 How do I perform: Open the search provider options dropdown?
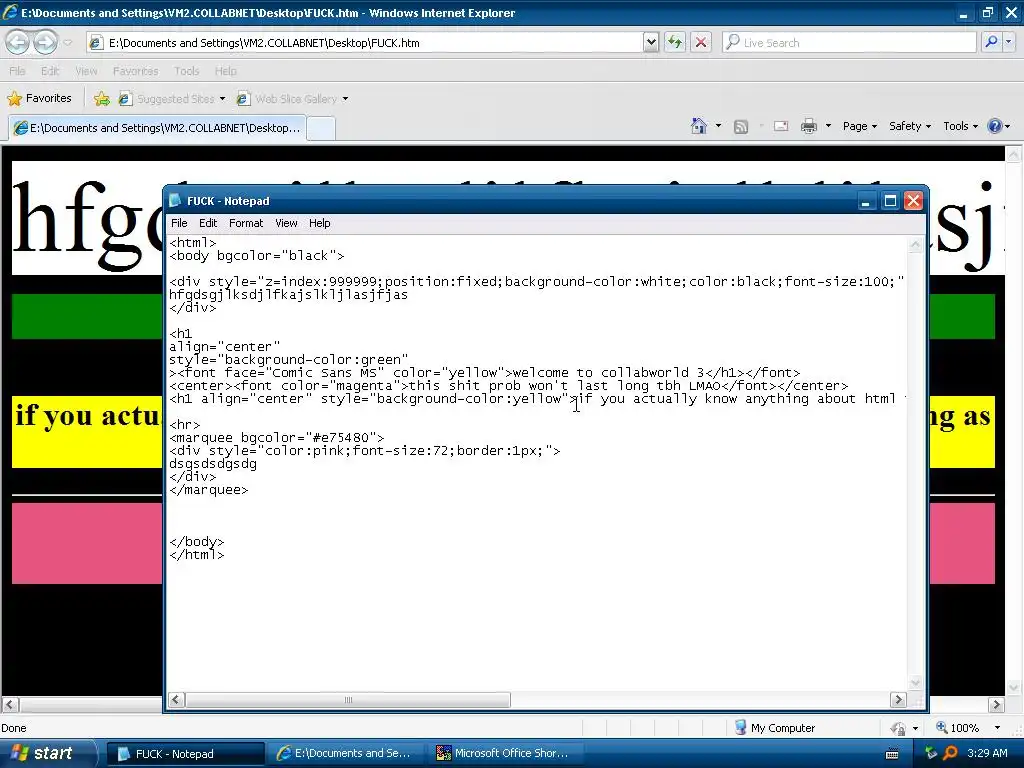[1009, 43]
